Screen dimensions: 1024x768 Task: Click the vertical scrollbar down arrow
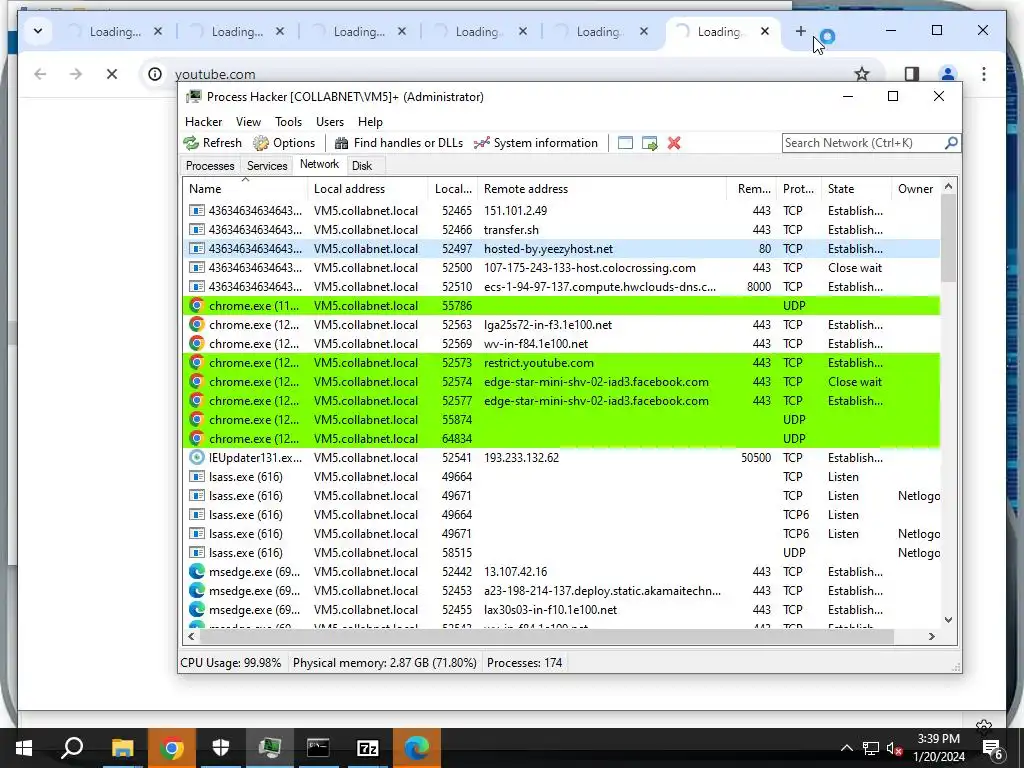pyautogui.click(x=948, y=620)
